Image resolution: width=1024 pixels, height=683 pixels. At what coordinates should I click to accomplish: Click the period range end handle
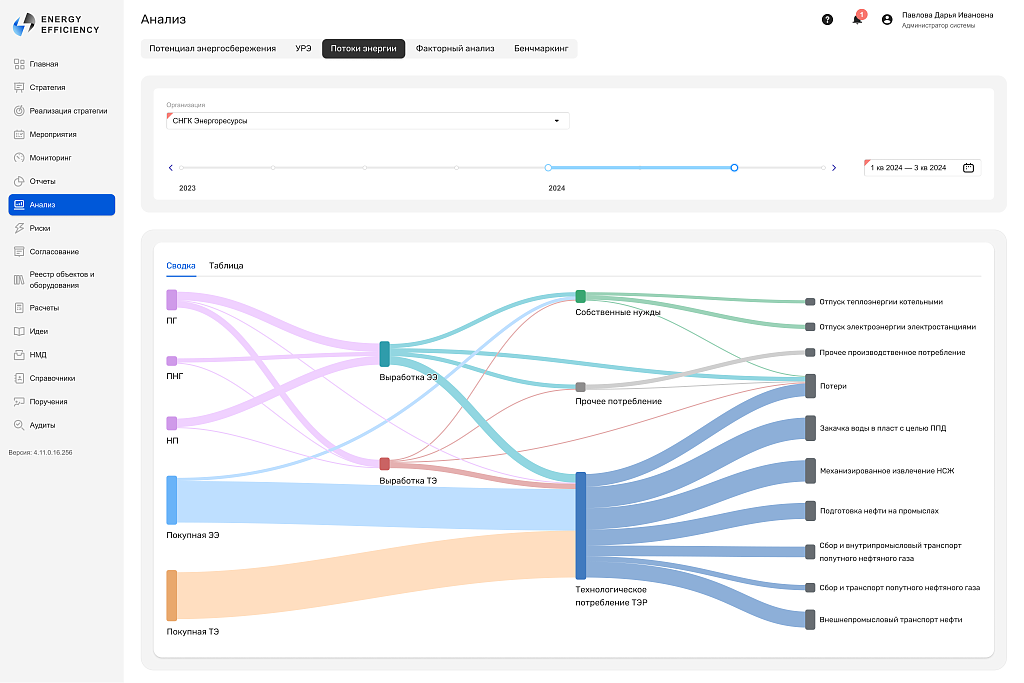point(734,168)
